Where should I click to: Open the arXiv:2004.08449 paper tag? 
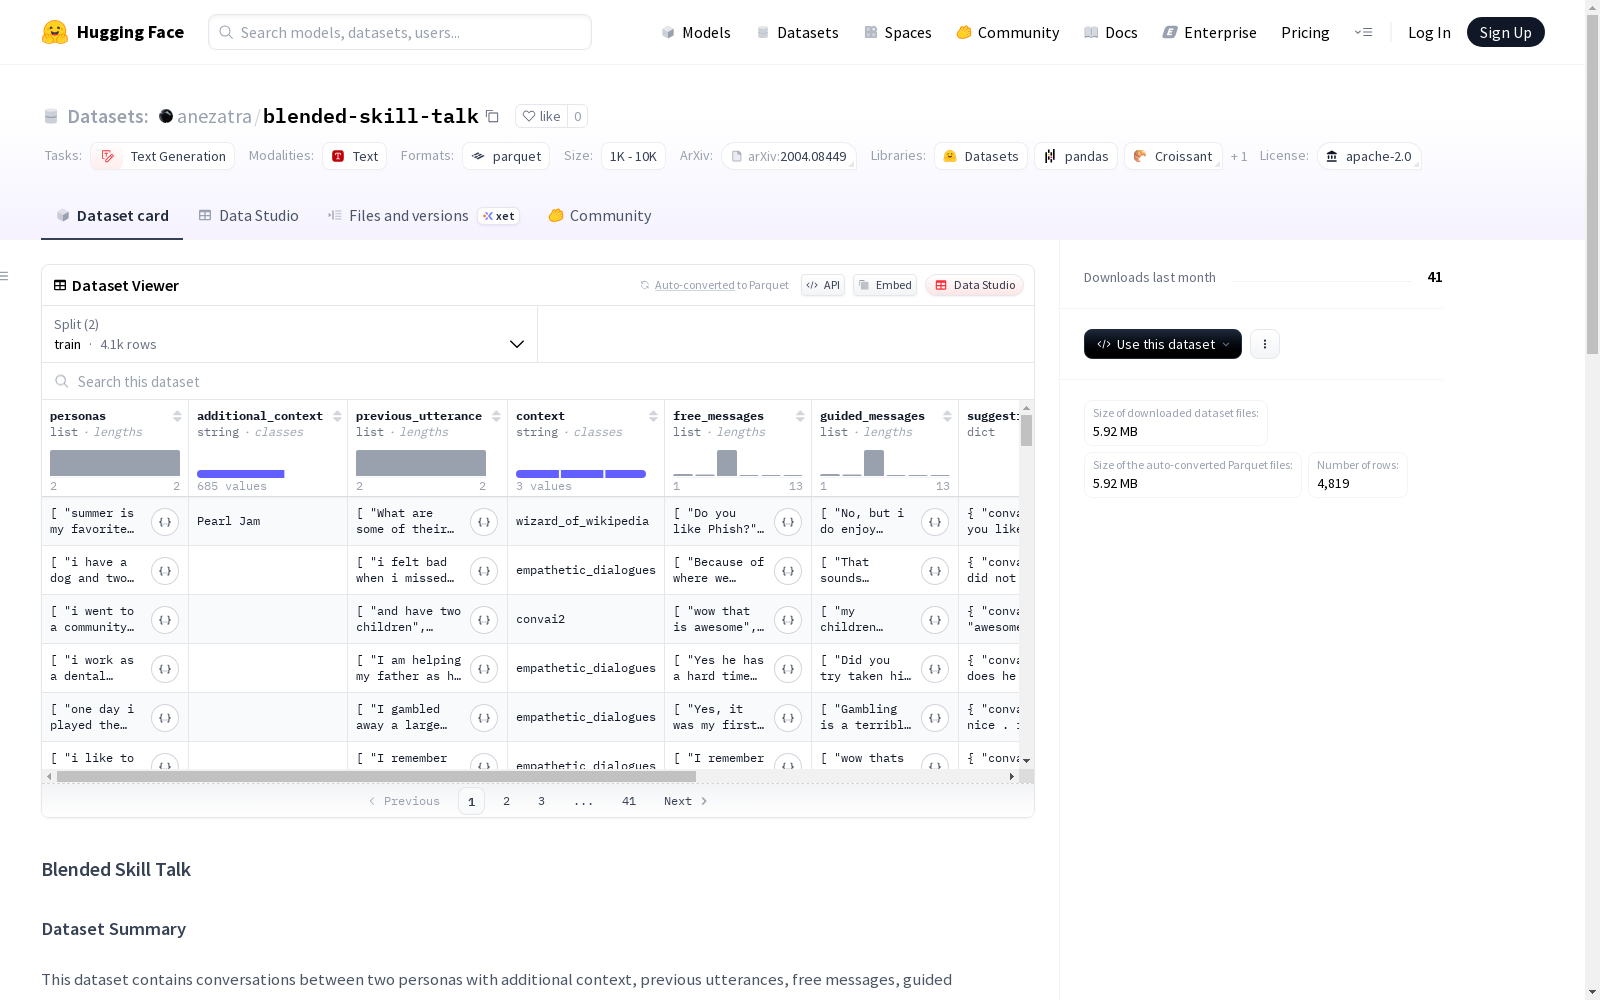[789, 156]
